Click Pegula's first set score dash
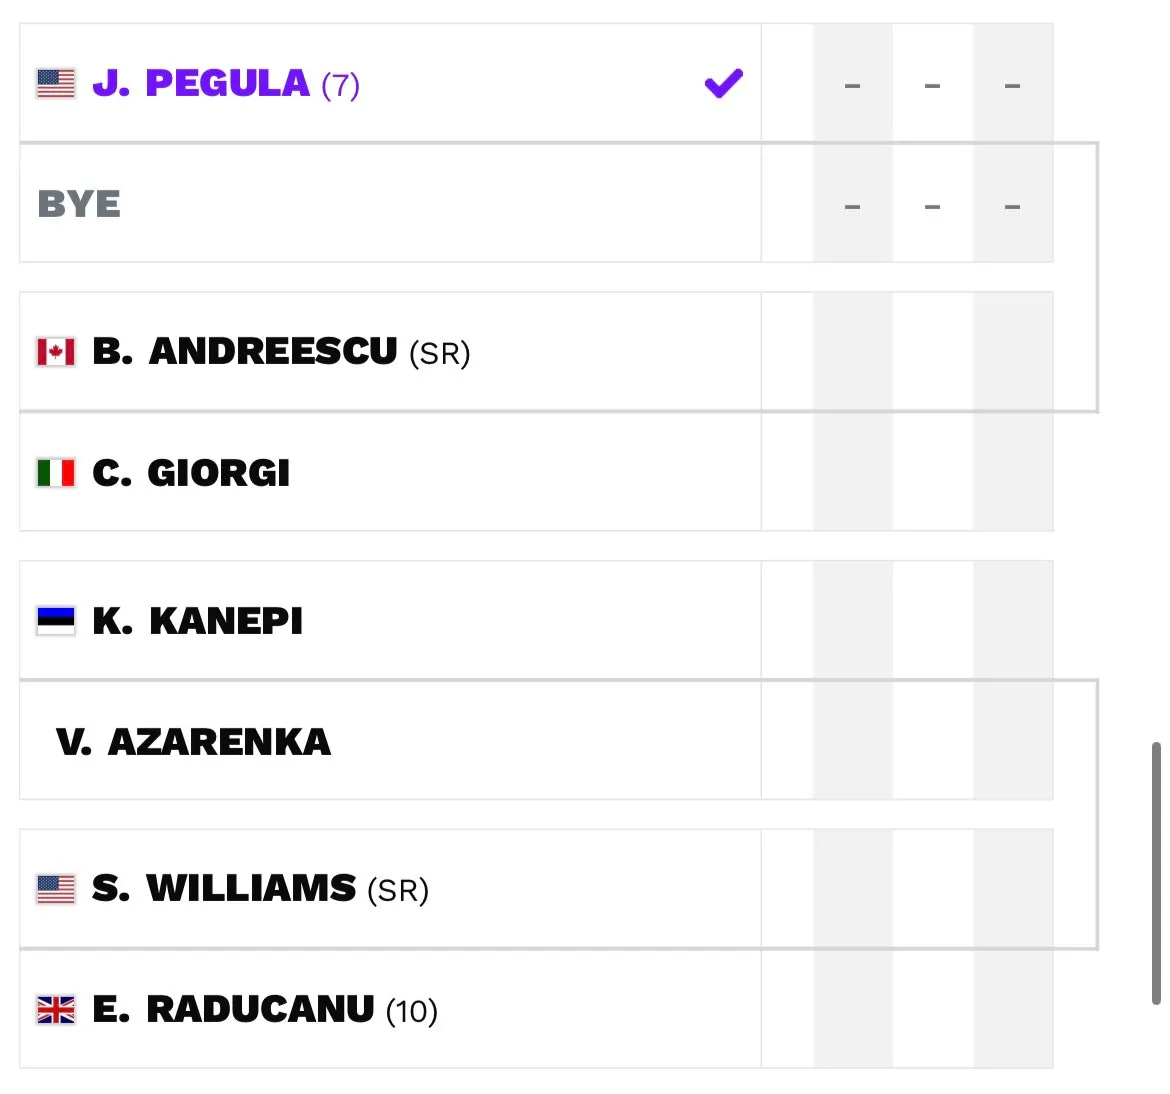This screenshot has height=1094, width=1170. (852, 86)
